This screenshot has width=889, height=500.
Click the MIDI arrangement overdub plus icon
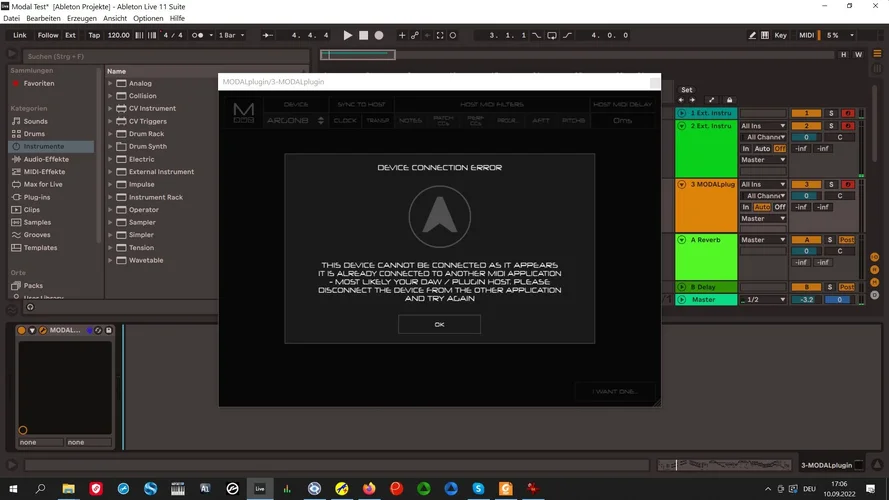coord(401,35)
